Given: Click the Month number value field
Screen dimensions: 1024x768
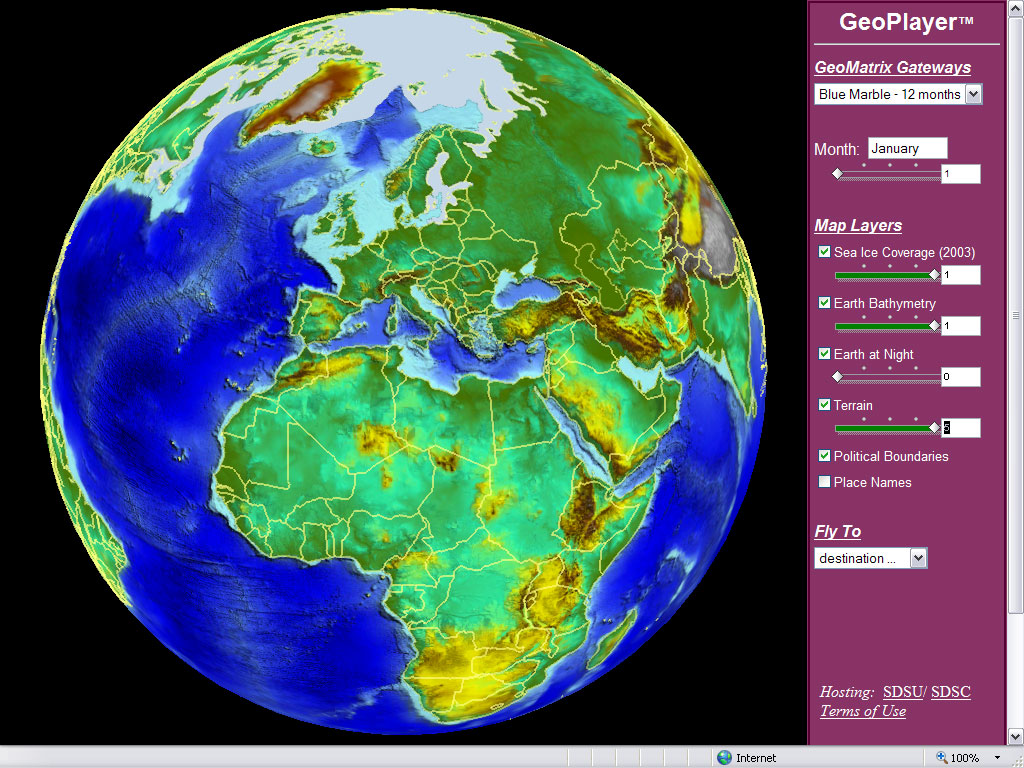Looking at the screenshot, I should pos(961,174).
